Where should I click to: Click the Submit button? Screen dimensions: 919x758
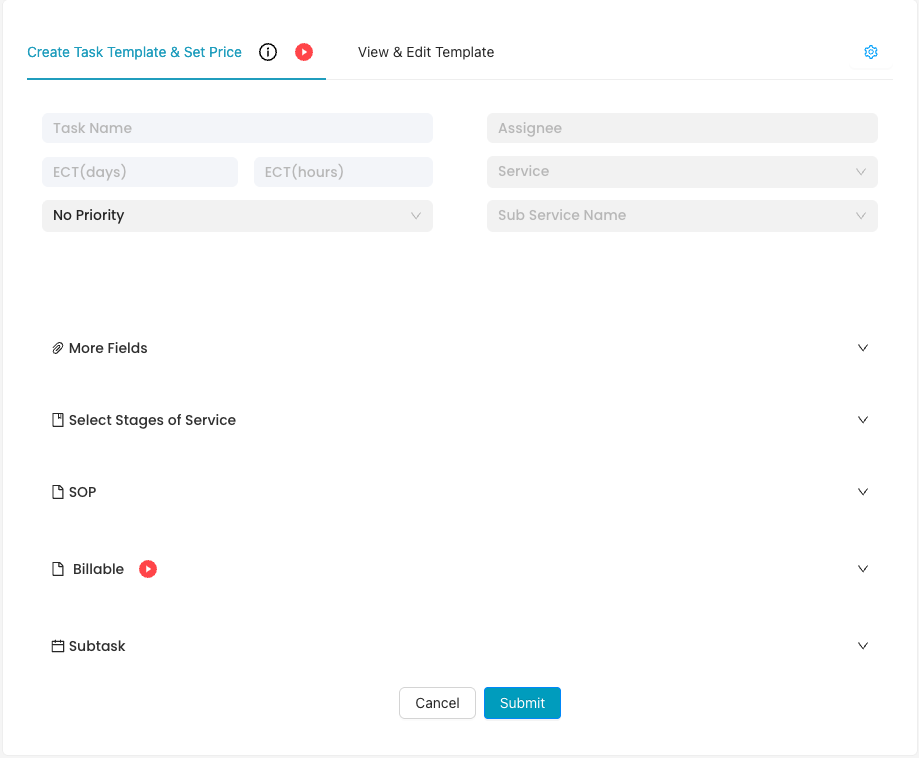click(522, 703)
